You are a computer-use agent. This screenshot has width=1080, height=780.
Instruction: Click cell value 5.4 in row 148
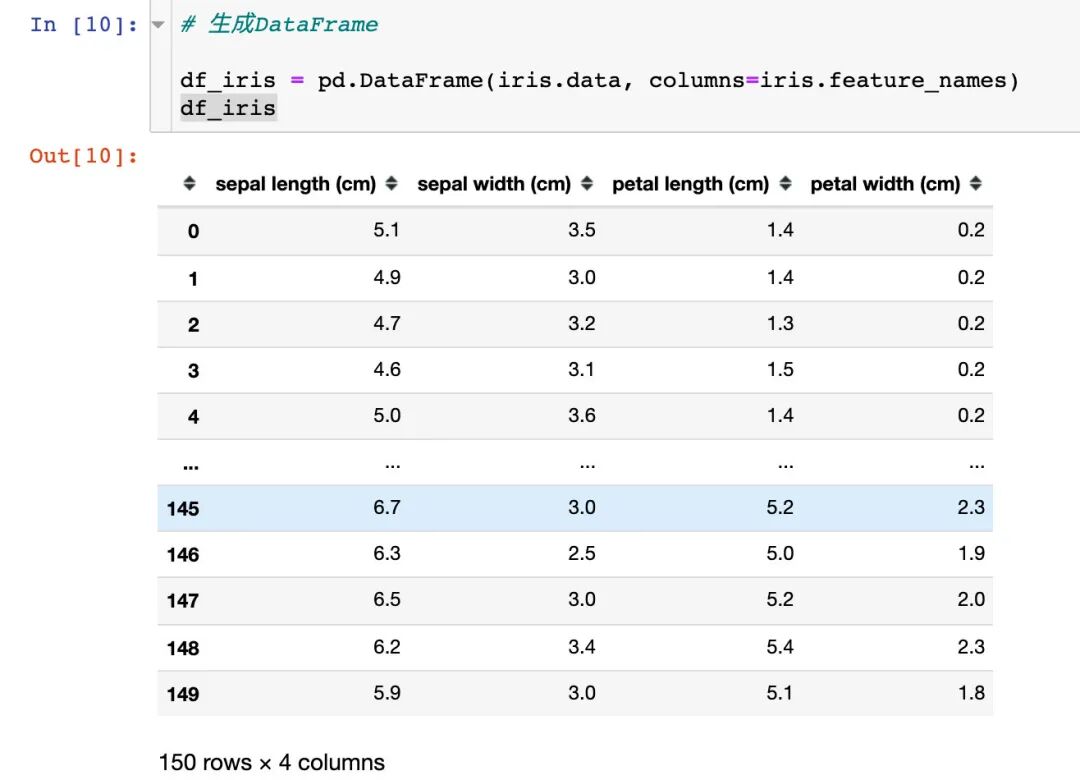(x=780, y=646)
